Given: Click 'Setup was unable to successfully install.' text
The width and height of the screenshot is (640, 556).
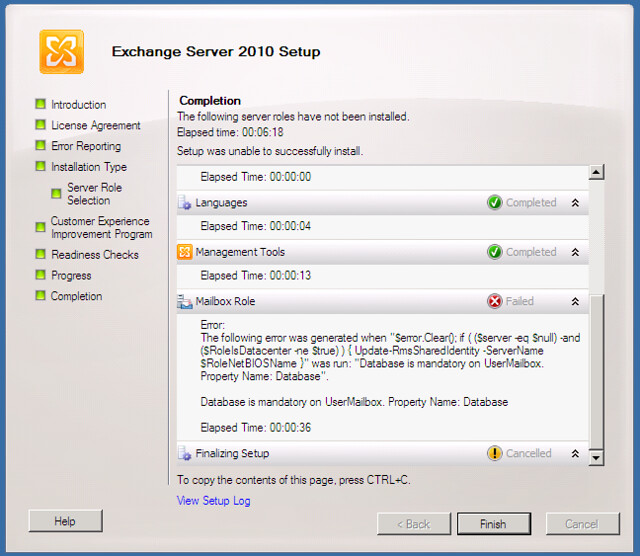Looking at the screenshot, I should click(x=270, y=151).
